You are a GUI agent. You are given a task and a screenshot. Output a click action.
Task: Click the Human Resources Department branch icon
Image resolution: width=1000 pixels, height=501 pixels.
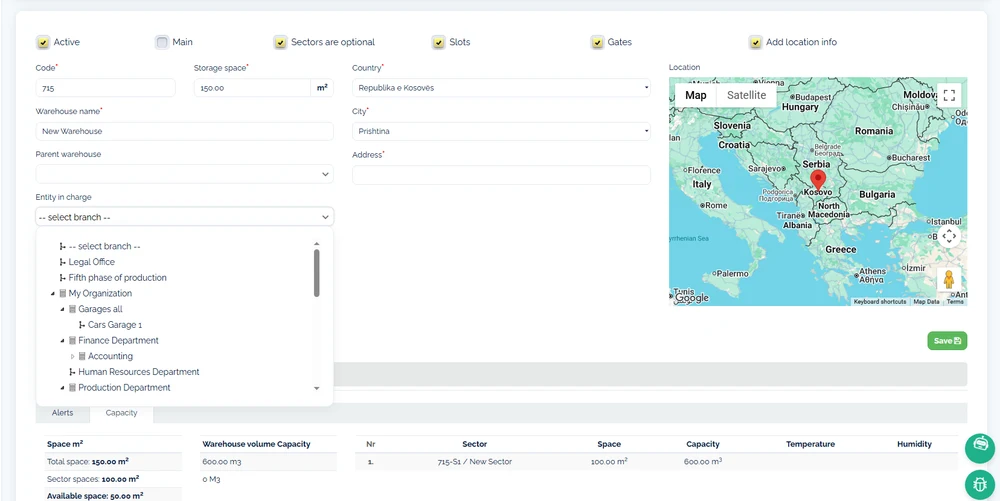[72, 372]
